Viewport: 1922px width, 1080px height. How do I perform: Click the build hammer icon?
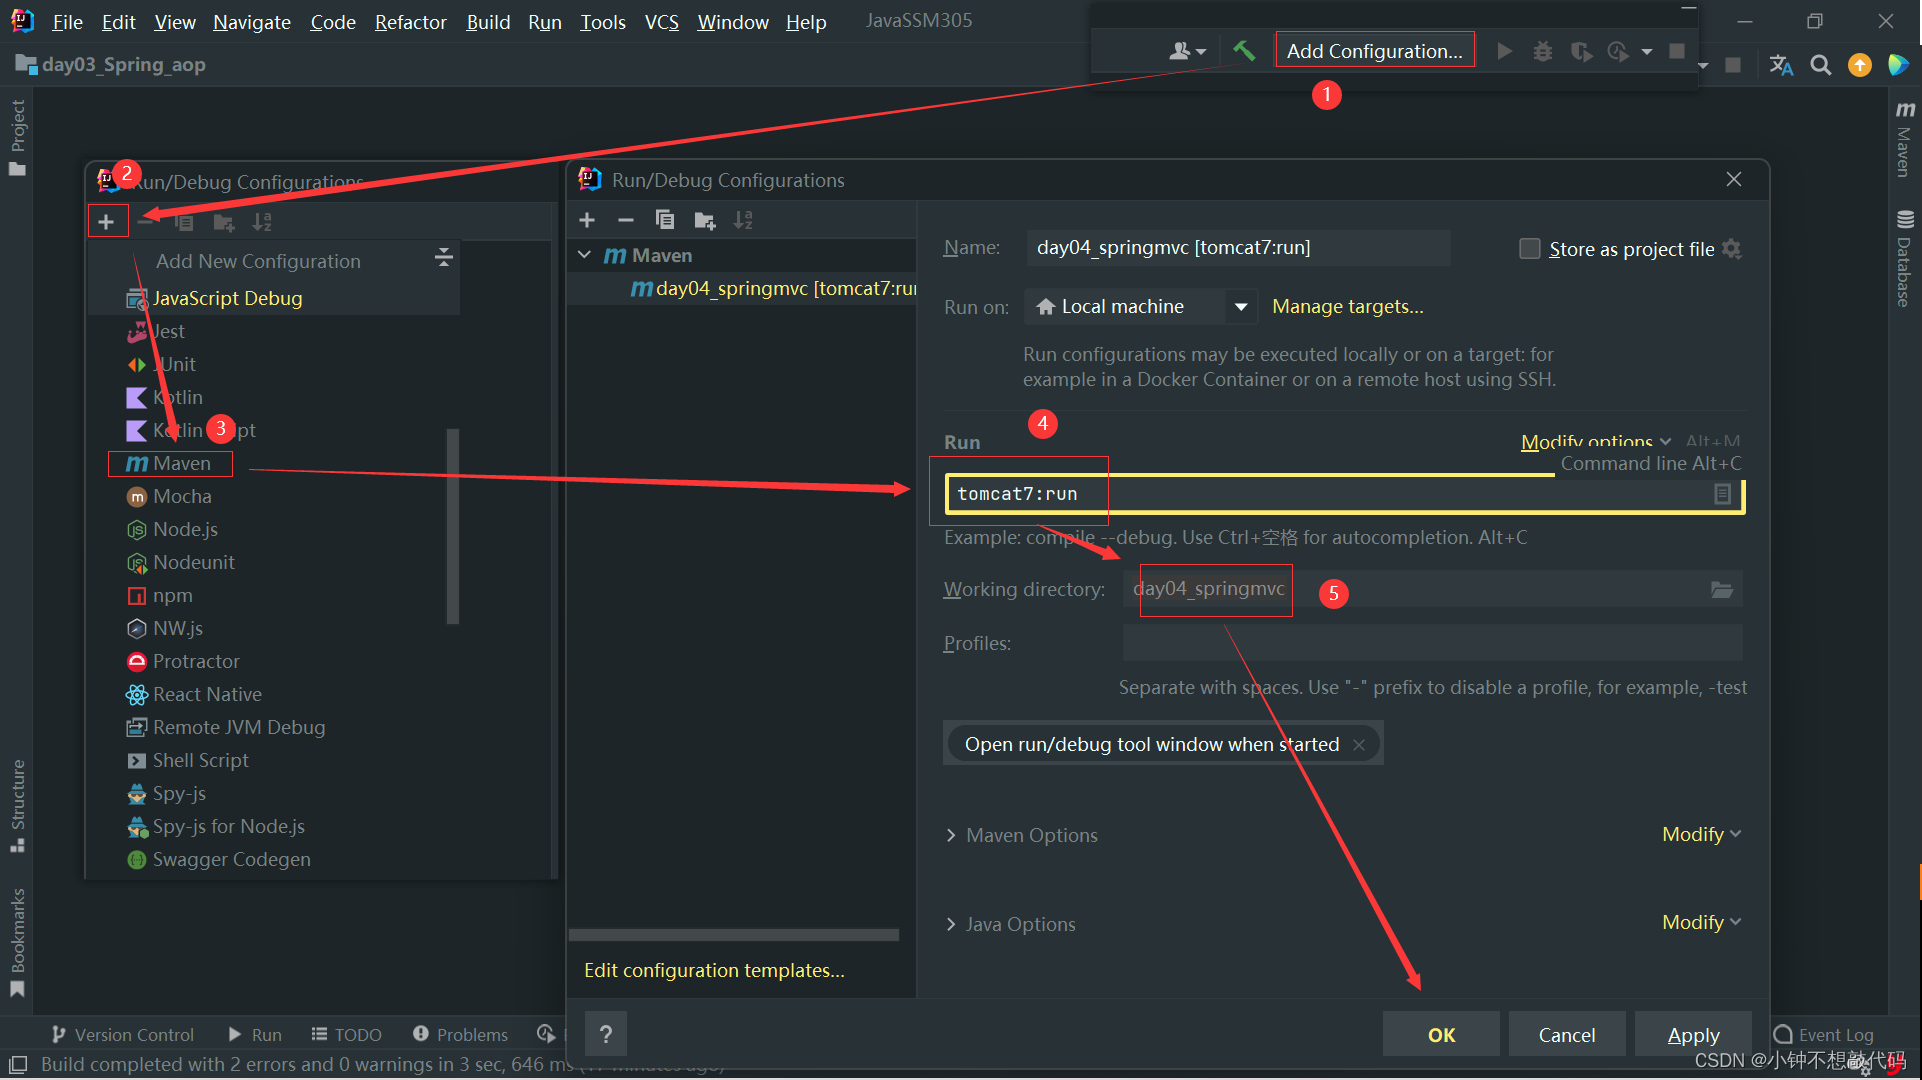1243,51
